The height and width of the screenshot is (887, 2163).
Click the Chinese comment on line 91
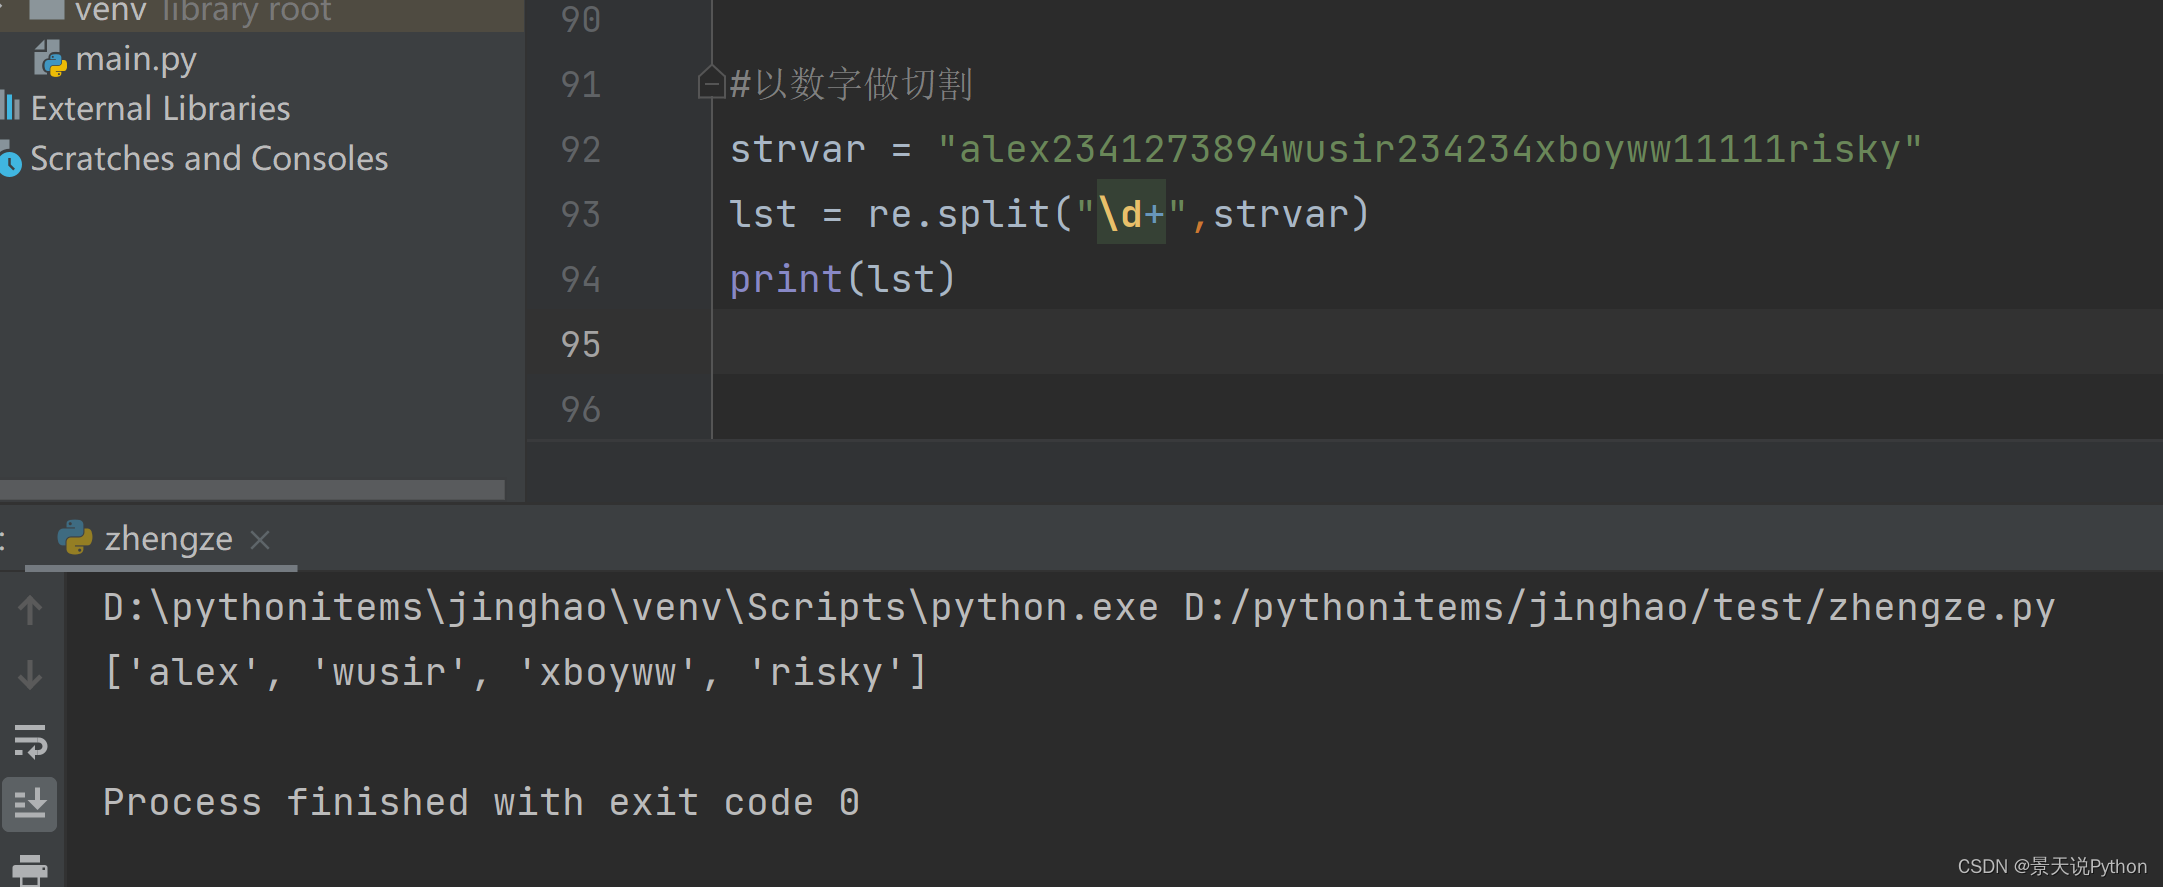tap(851, 84)
